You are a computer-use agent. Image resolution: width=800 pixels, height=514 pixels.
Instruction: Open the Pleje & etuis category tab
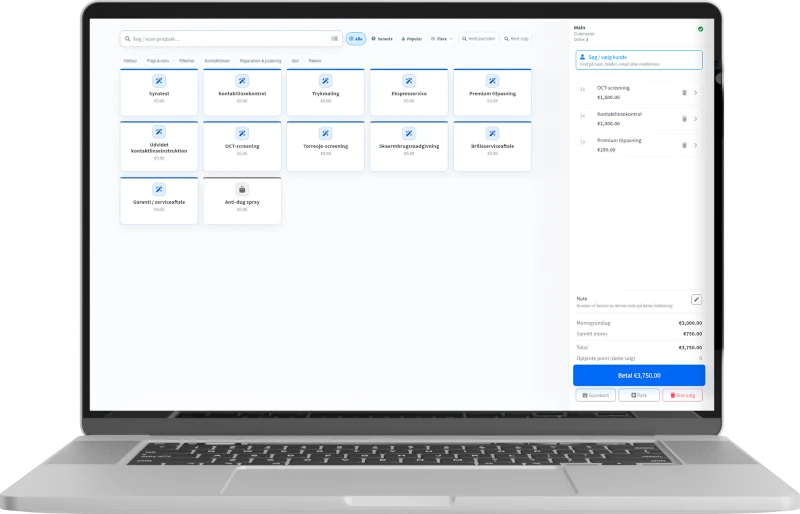click(158, 61)
